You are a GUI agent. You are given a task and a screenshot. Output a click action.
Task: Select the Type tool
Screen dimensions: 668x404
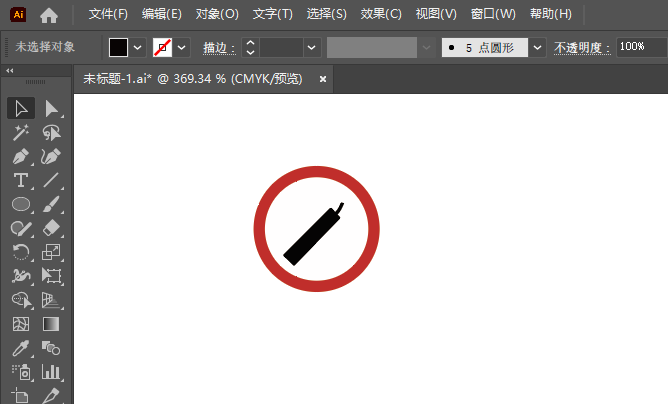(21, 180)
